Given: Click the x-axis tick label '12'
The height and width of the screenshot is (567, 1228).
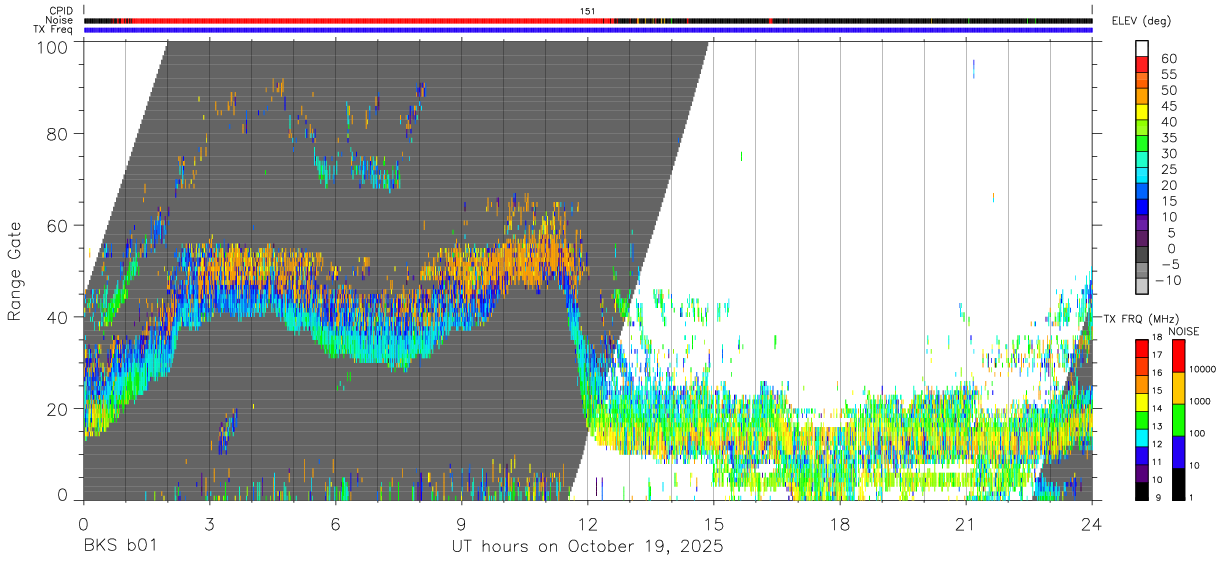Looking at the screenshot, I should pos(587,523).
